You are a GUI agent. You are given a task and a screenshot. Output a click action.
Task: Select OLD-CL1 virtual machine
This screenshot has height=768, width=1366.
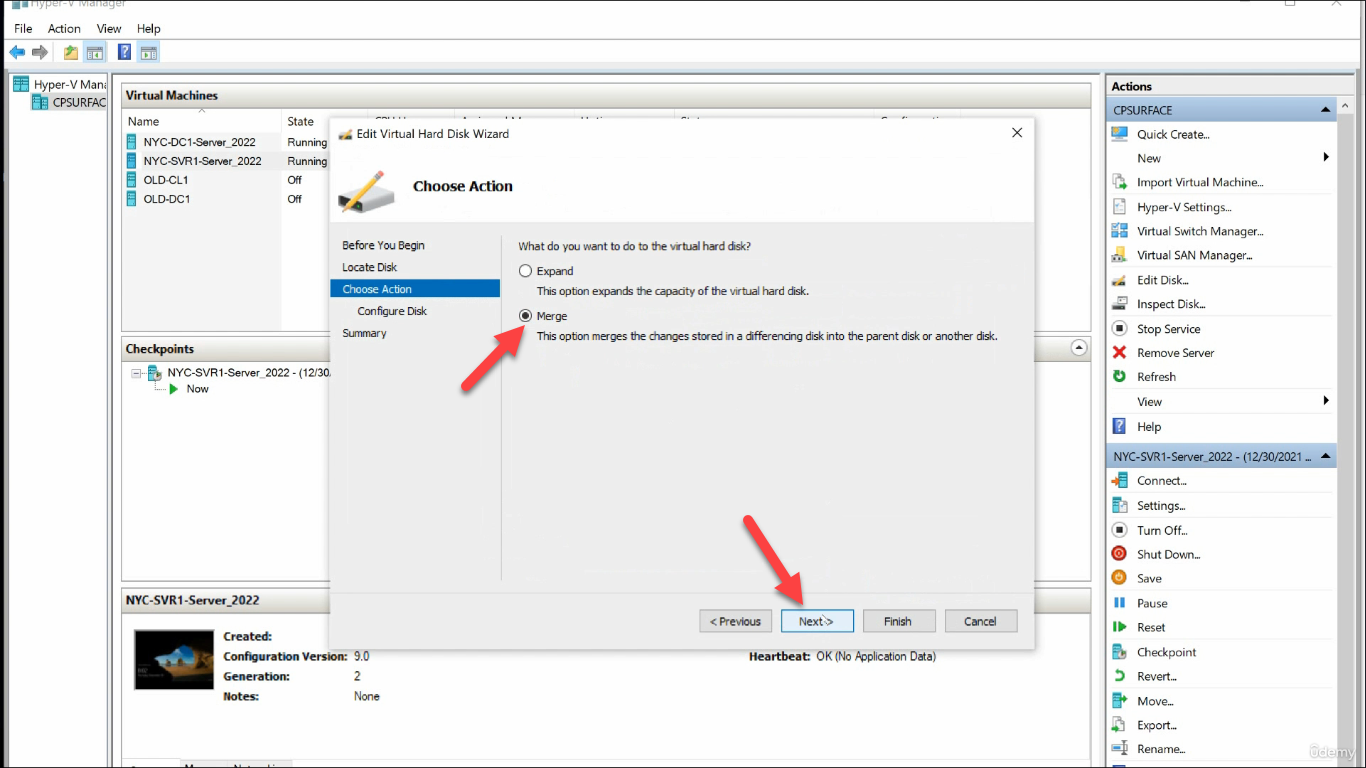(x=165, y=180)
